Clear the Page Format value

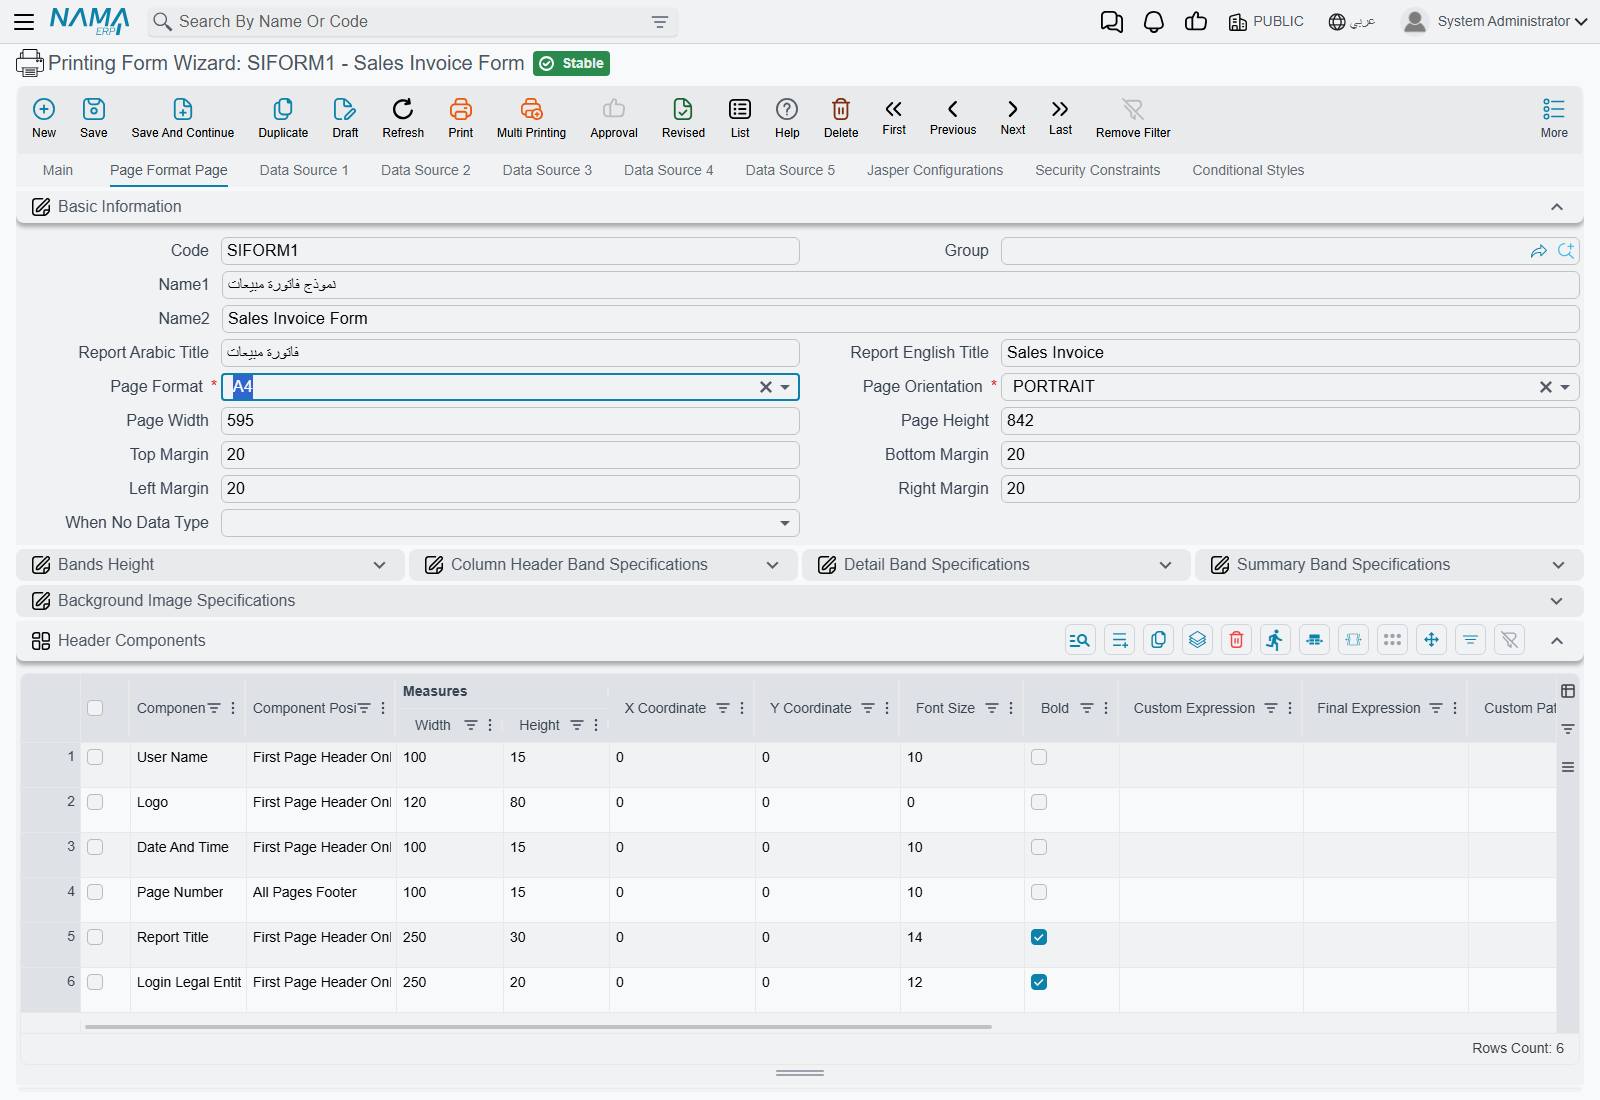tap(766, 387)
